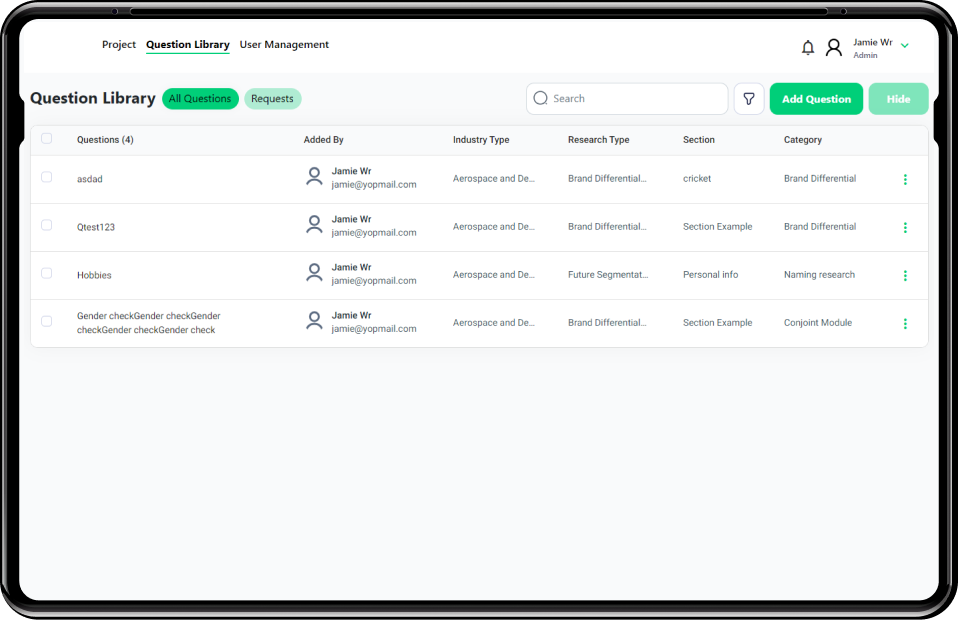The height and width of the screenshot is (620, 958).
Task: Open three-dot menu for Gender check row
Action: point(905,324)
